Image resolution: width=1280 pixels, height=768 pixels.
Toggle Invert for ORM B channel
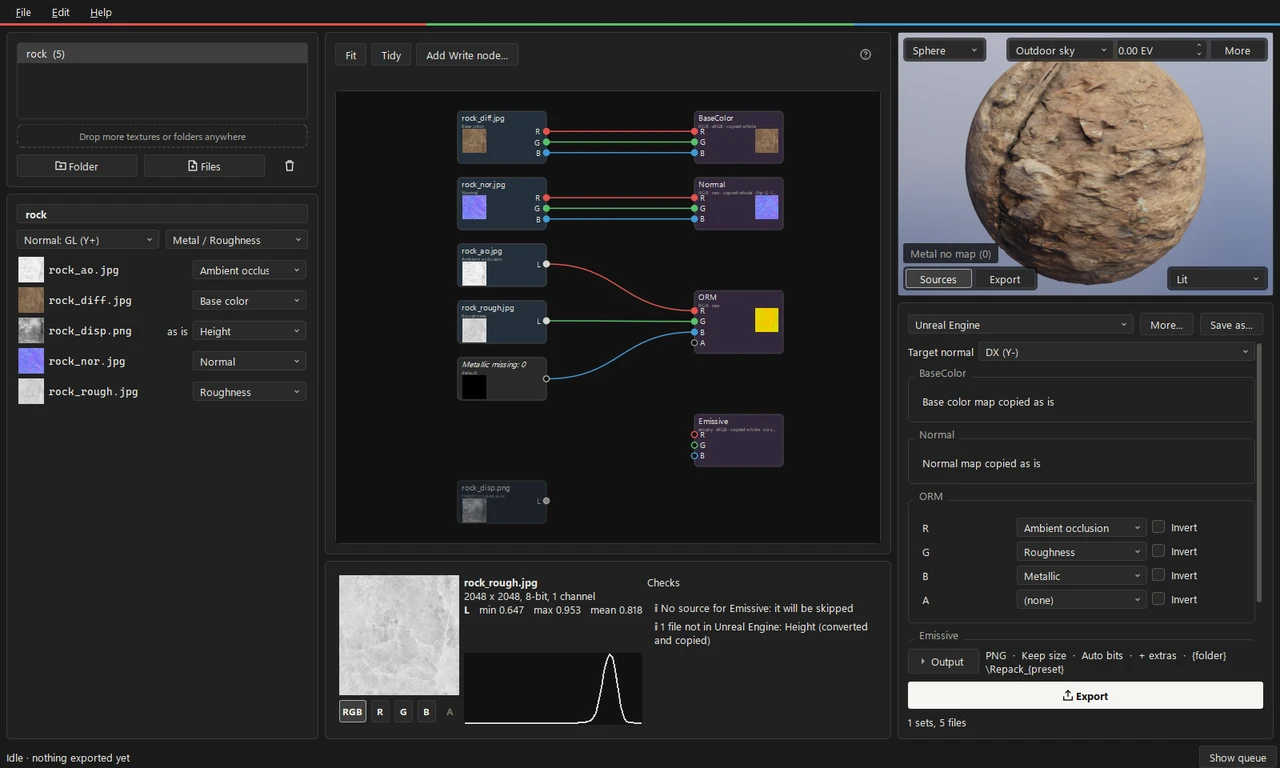coord(1158,575)
